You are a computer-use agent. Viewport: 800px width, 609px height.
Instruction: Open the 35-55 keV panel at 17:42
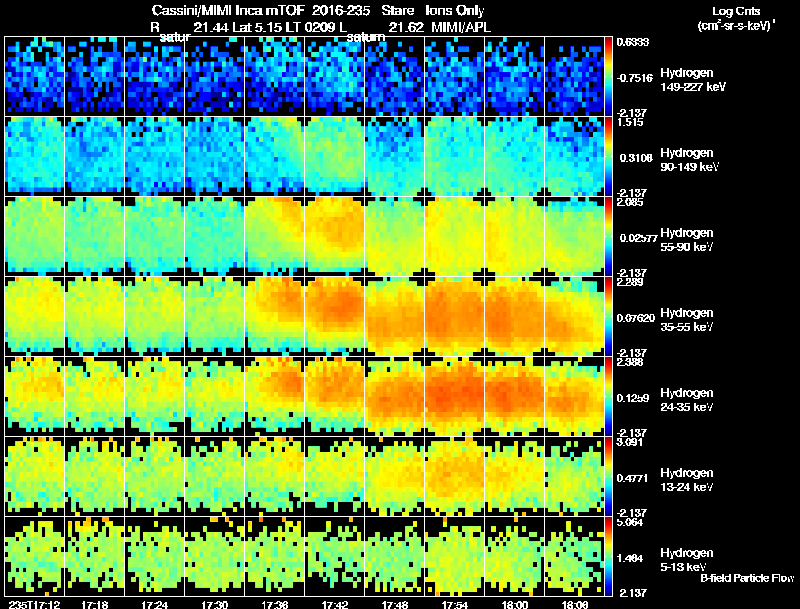(335, 316)
